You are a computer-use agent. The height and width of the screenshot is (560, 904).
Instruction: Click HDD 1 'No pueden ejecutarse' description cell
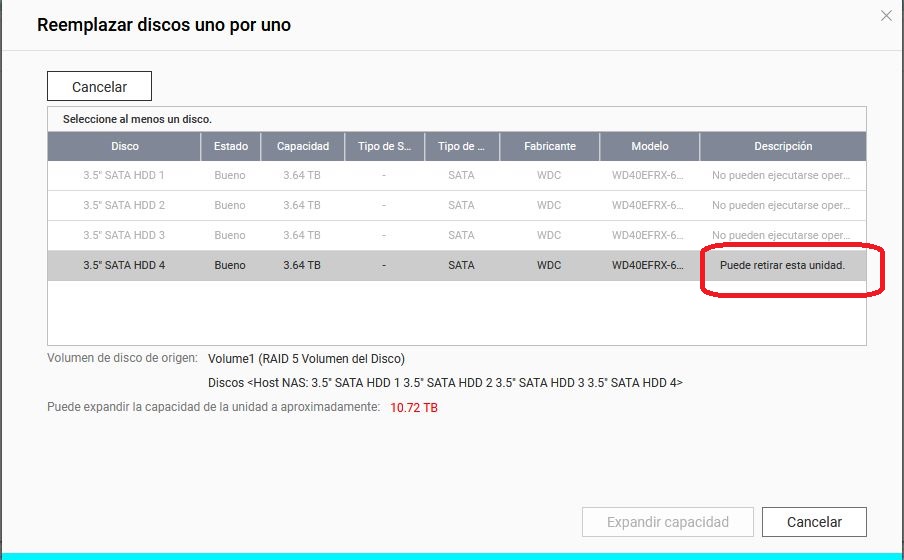point(782,175)
